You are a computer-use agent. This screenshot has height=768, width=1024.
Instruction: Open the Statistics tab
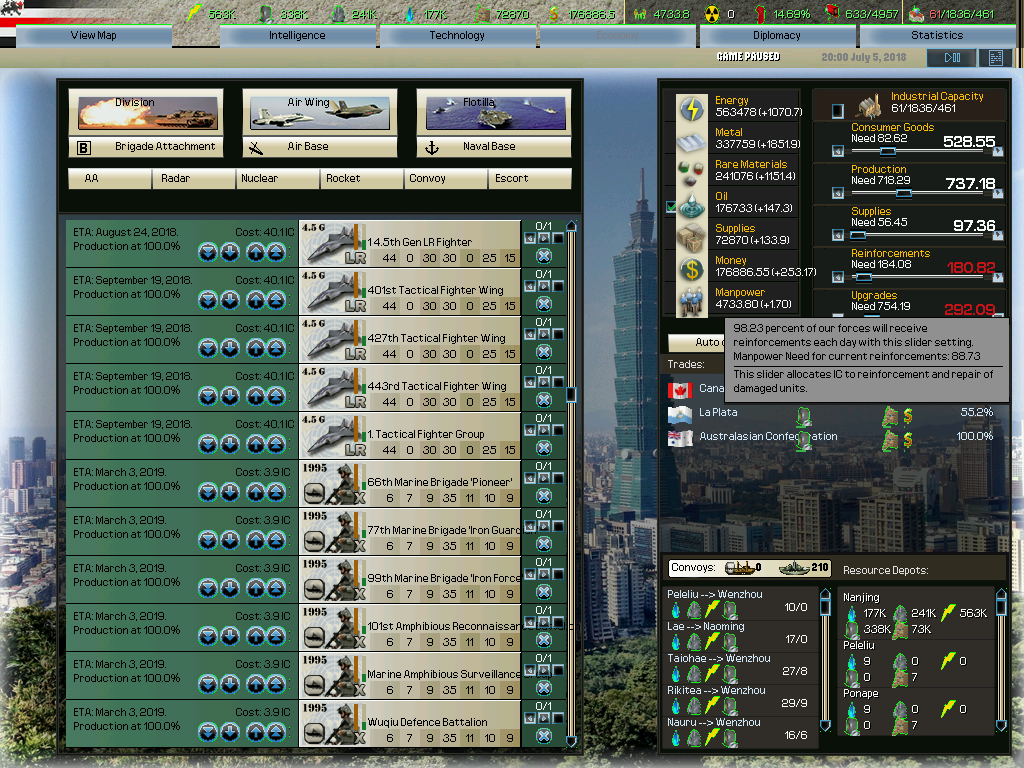click(x=937, y=34)
